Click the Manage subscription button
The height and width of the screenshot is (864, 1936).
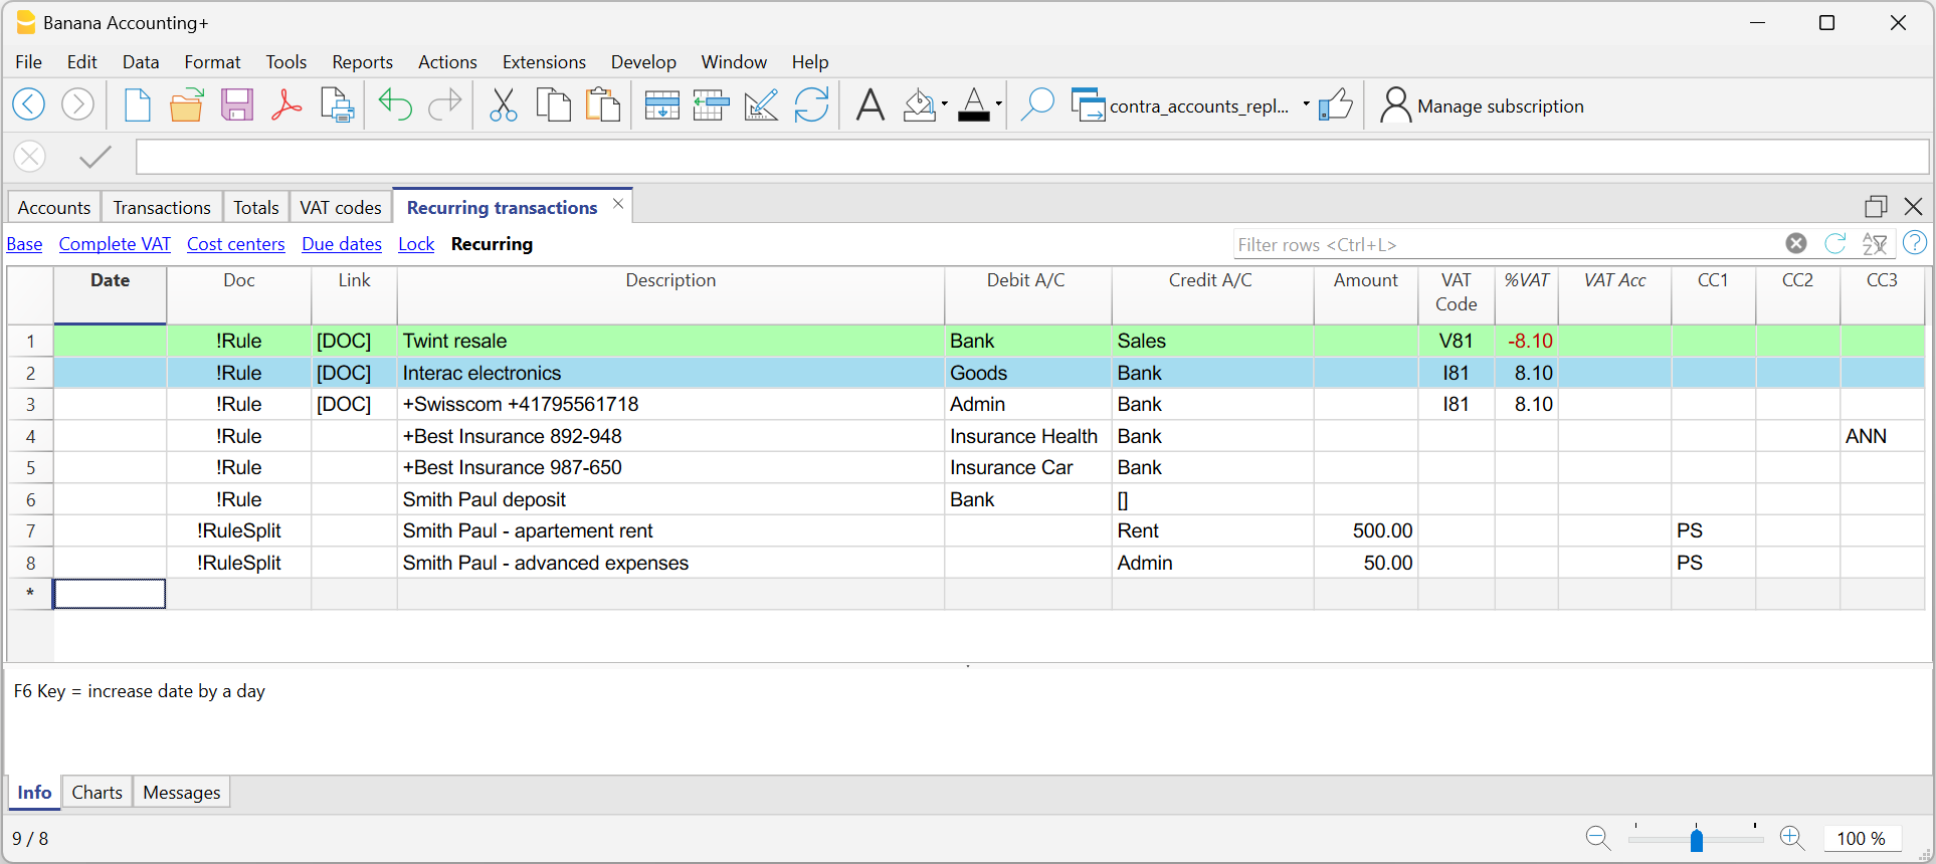[1482, 106]
